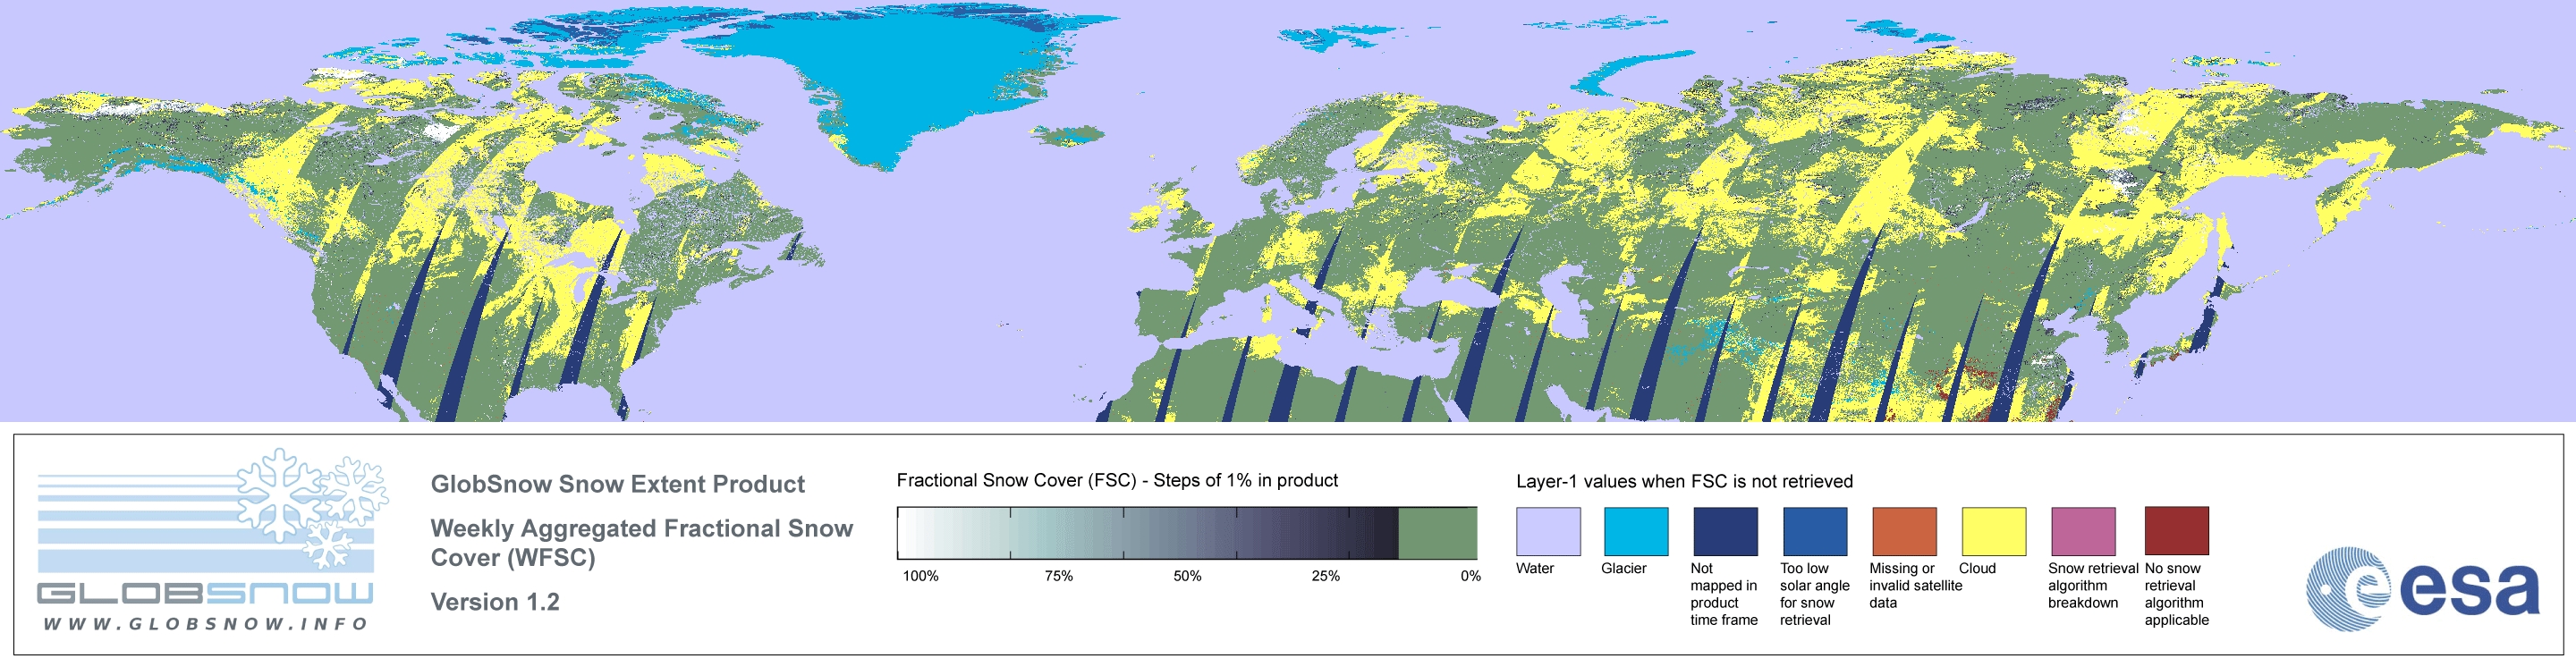Screen dimensions: 2576x667
Task: Click the yellow Cloud legend swatch
Action: [x=1994, y=531]
